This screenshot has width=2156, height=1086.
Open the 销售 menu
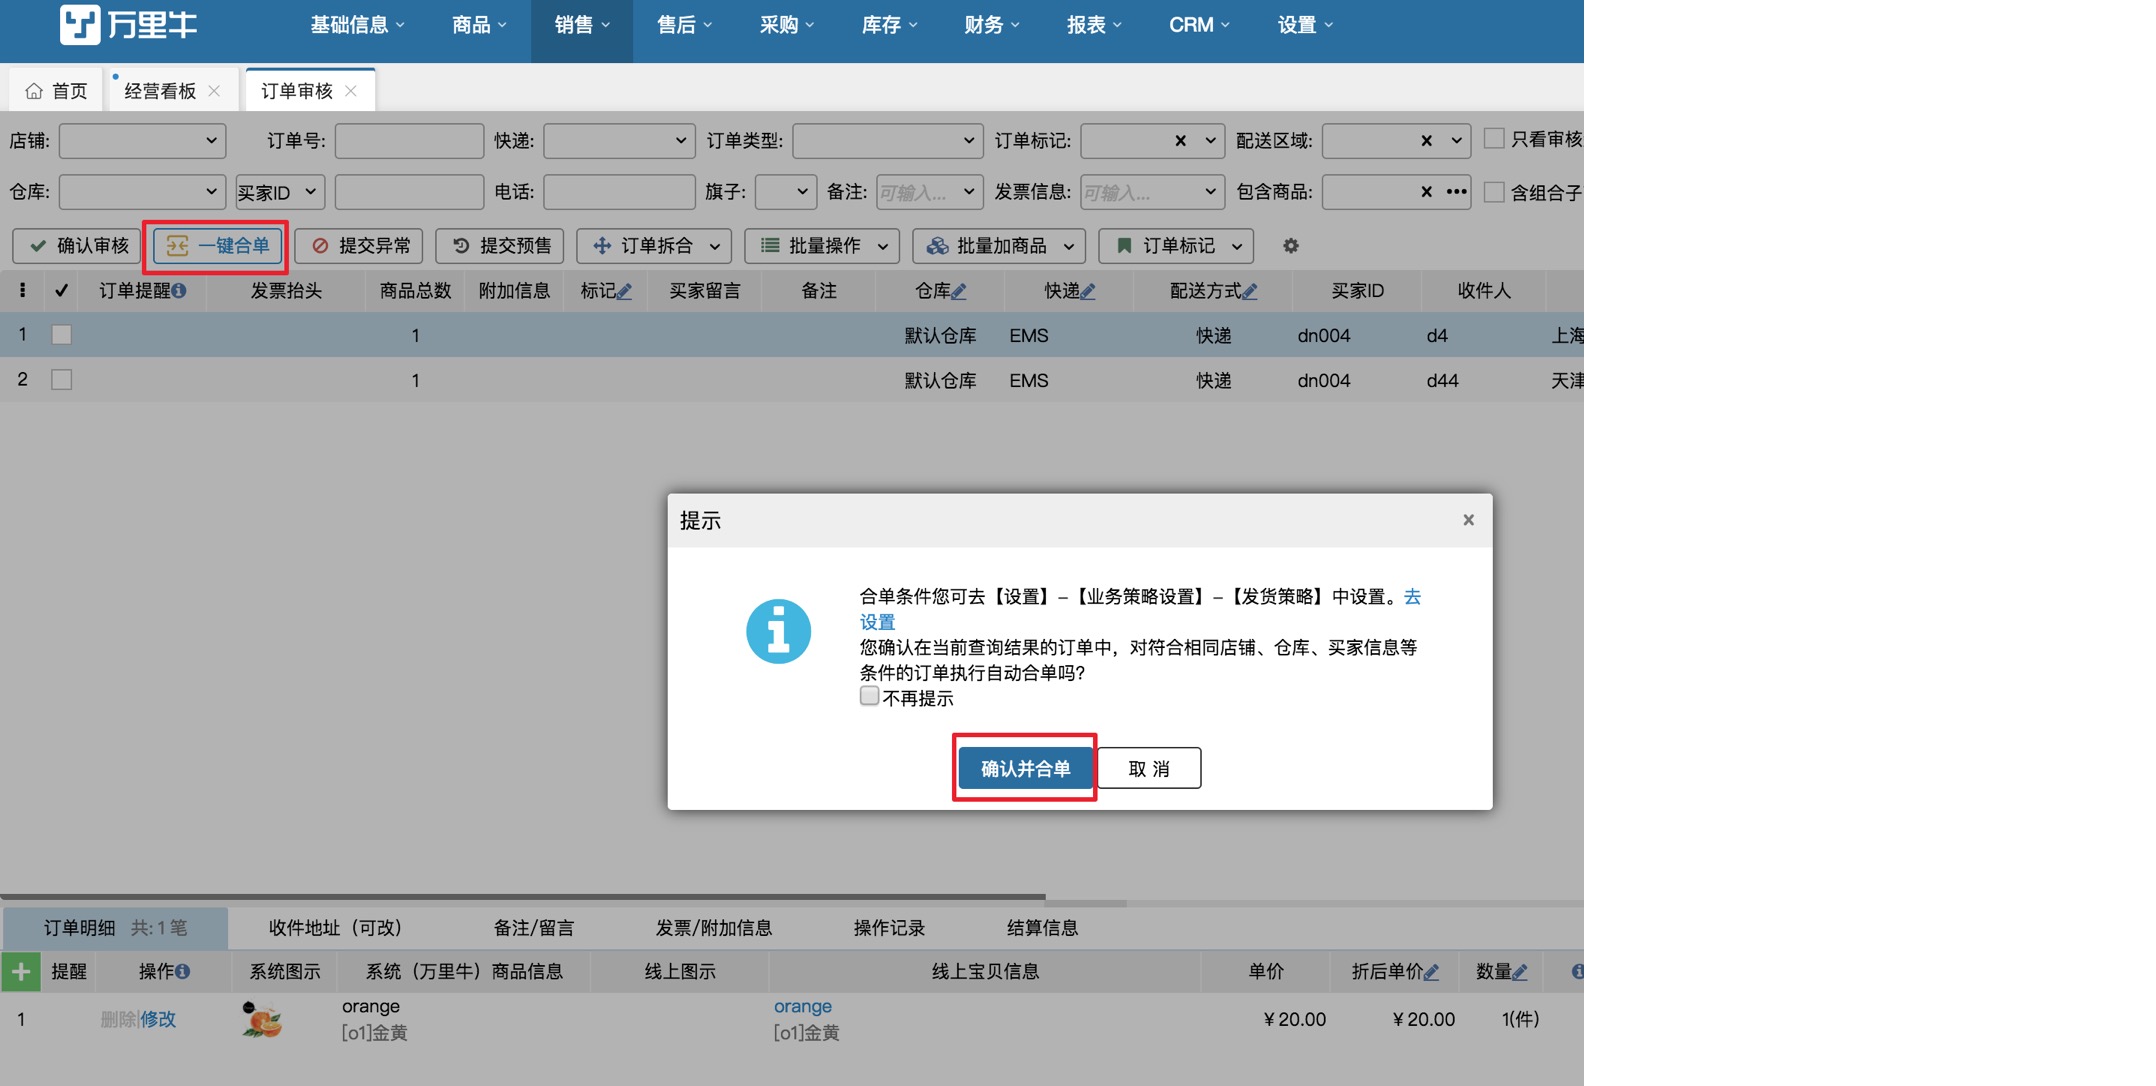pos(582,25)
